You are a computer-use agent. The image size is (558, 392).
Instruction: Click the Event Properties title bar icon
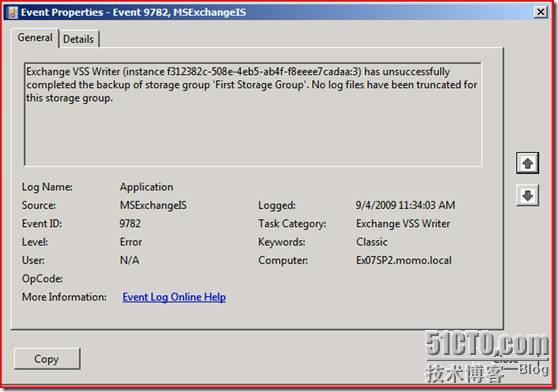(x=13, y=12)
